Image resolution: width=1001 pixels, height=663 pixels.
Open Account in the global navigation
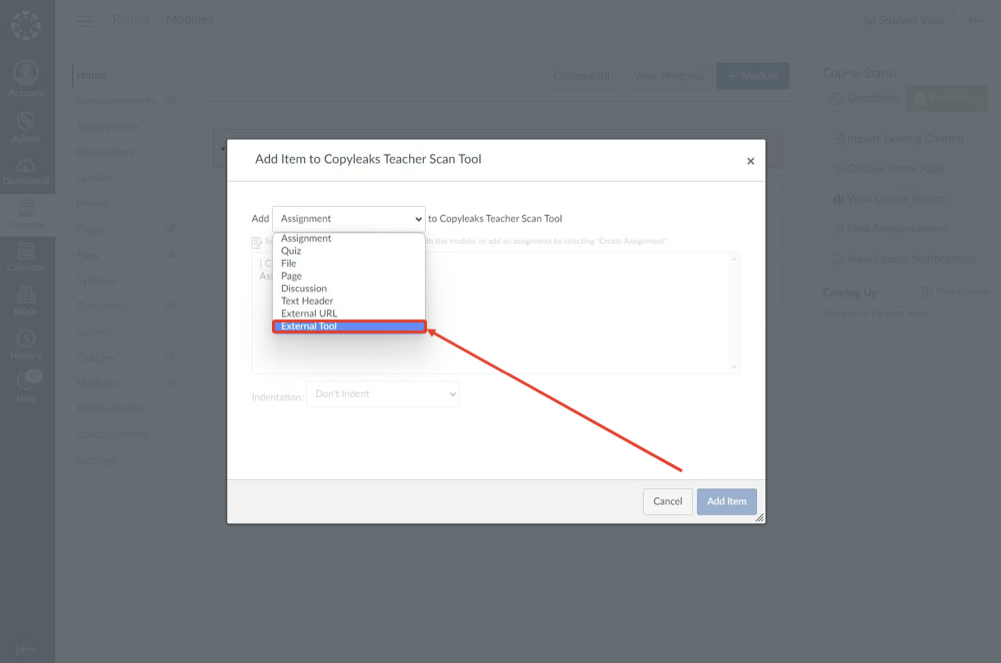(x=26, y=78)
